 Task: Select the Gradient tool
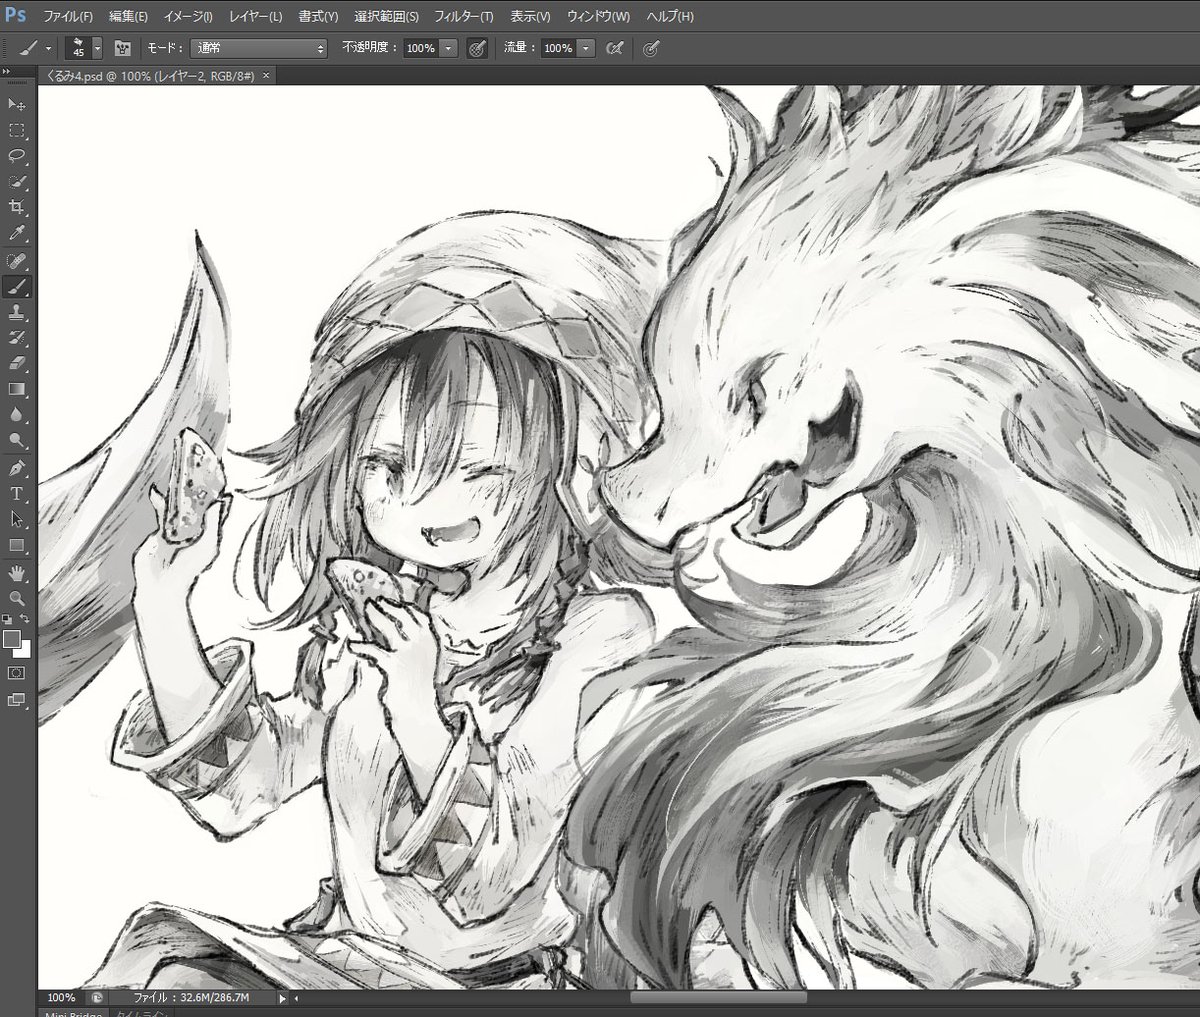coord(17,389)
